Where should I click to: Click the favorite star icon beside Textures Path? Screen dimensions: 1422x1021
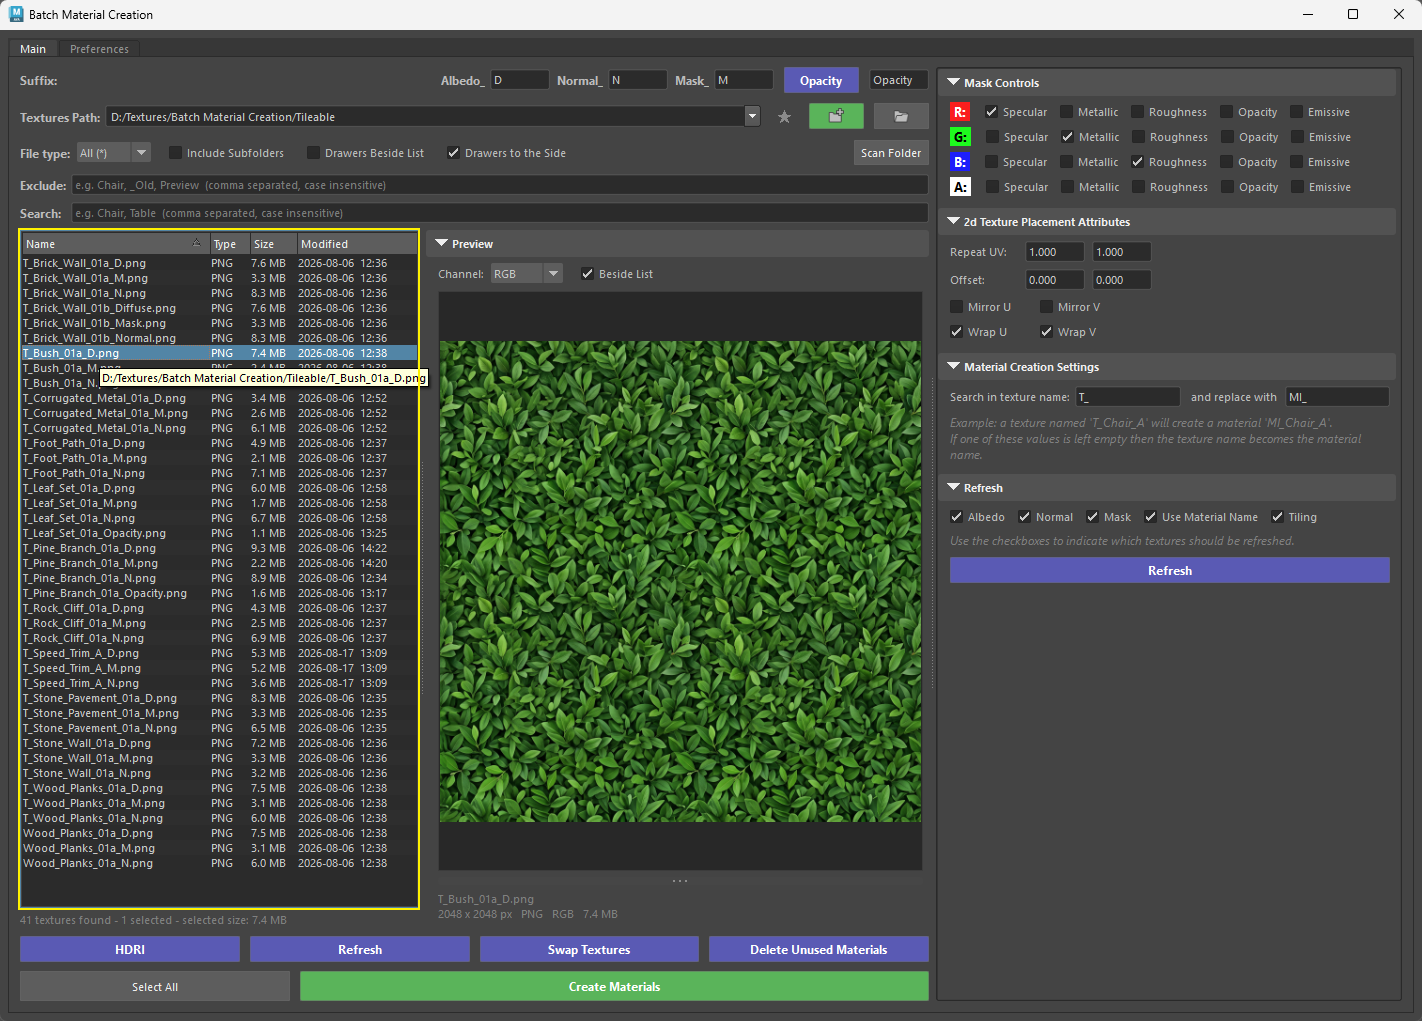(785, 117)
